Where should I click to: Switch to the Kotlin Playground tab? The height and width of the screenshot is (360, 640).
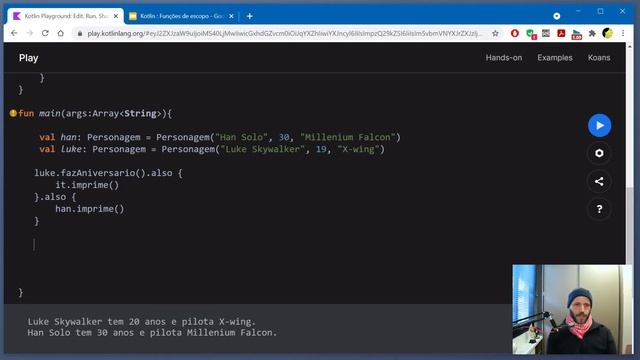[65, 16]
